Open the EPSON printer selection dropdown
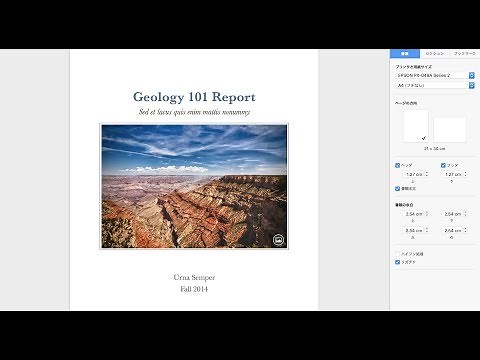This screenshot has height=360, width=480. pos(435,75)
